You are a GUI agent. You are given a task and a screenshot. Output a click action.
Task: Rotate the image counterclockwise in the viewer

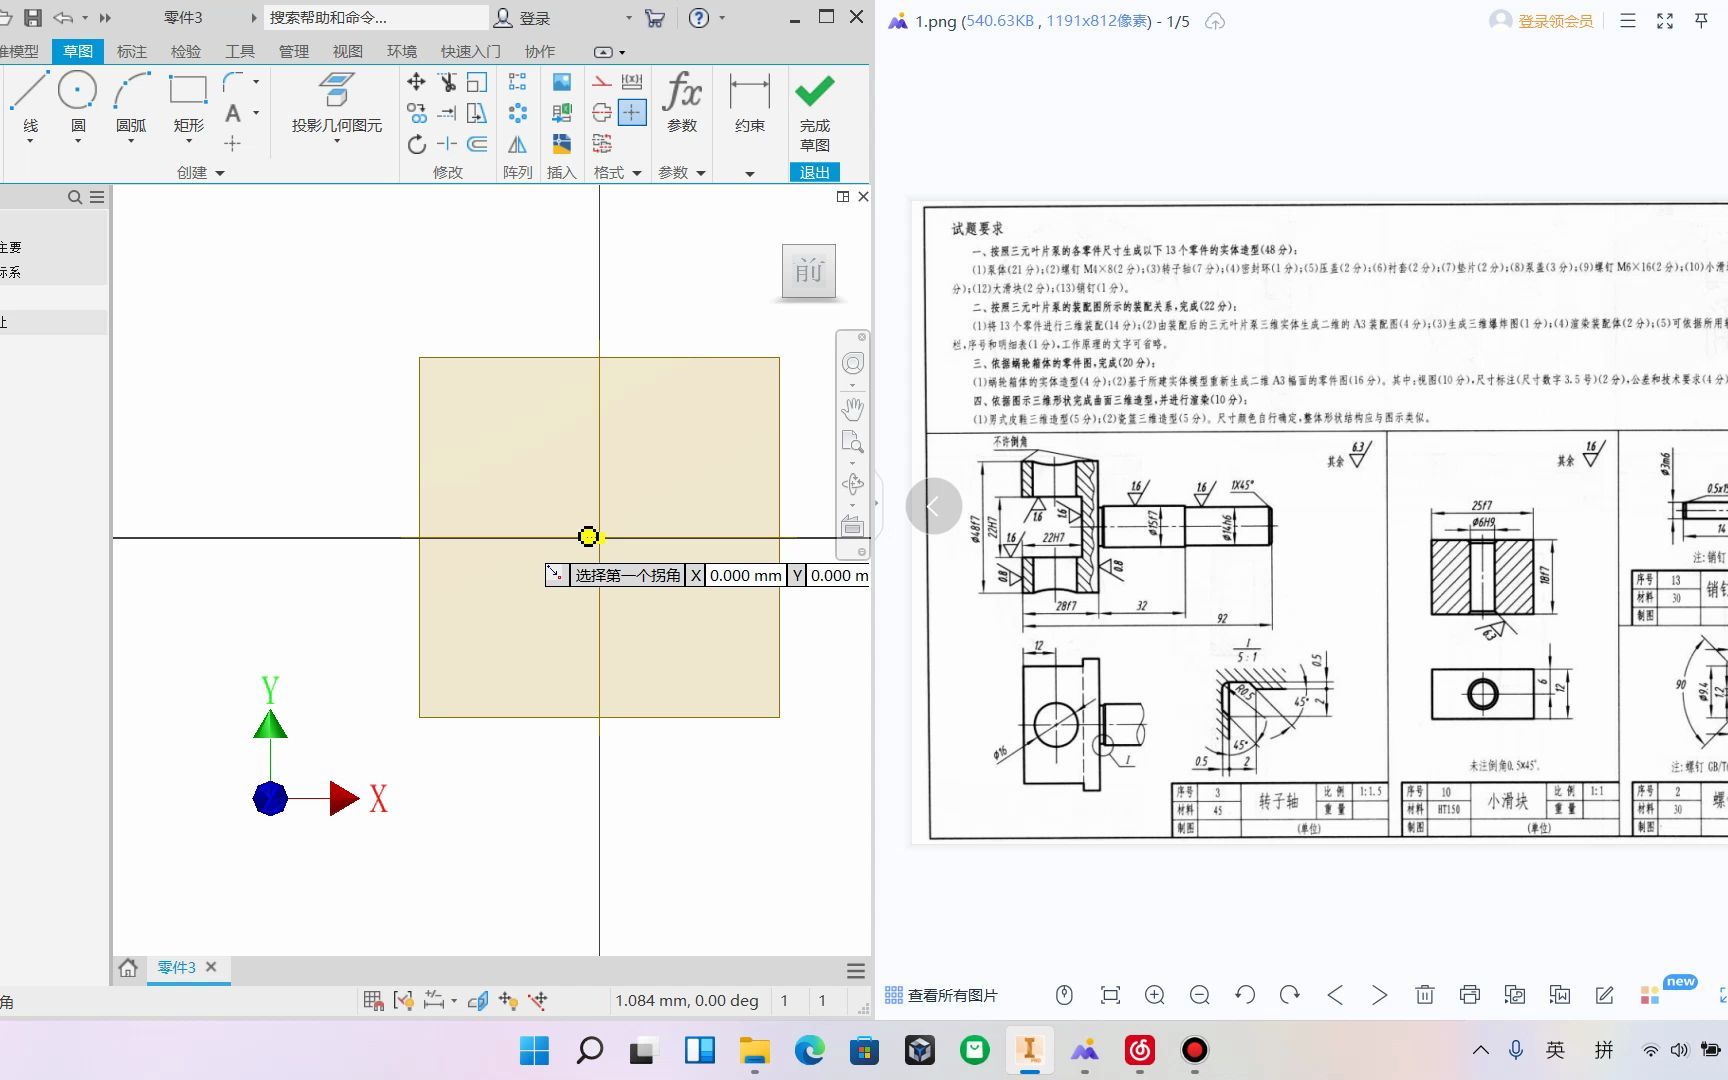coord(1245,995)
